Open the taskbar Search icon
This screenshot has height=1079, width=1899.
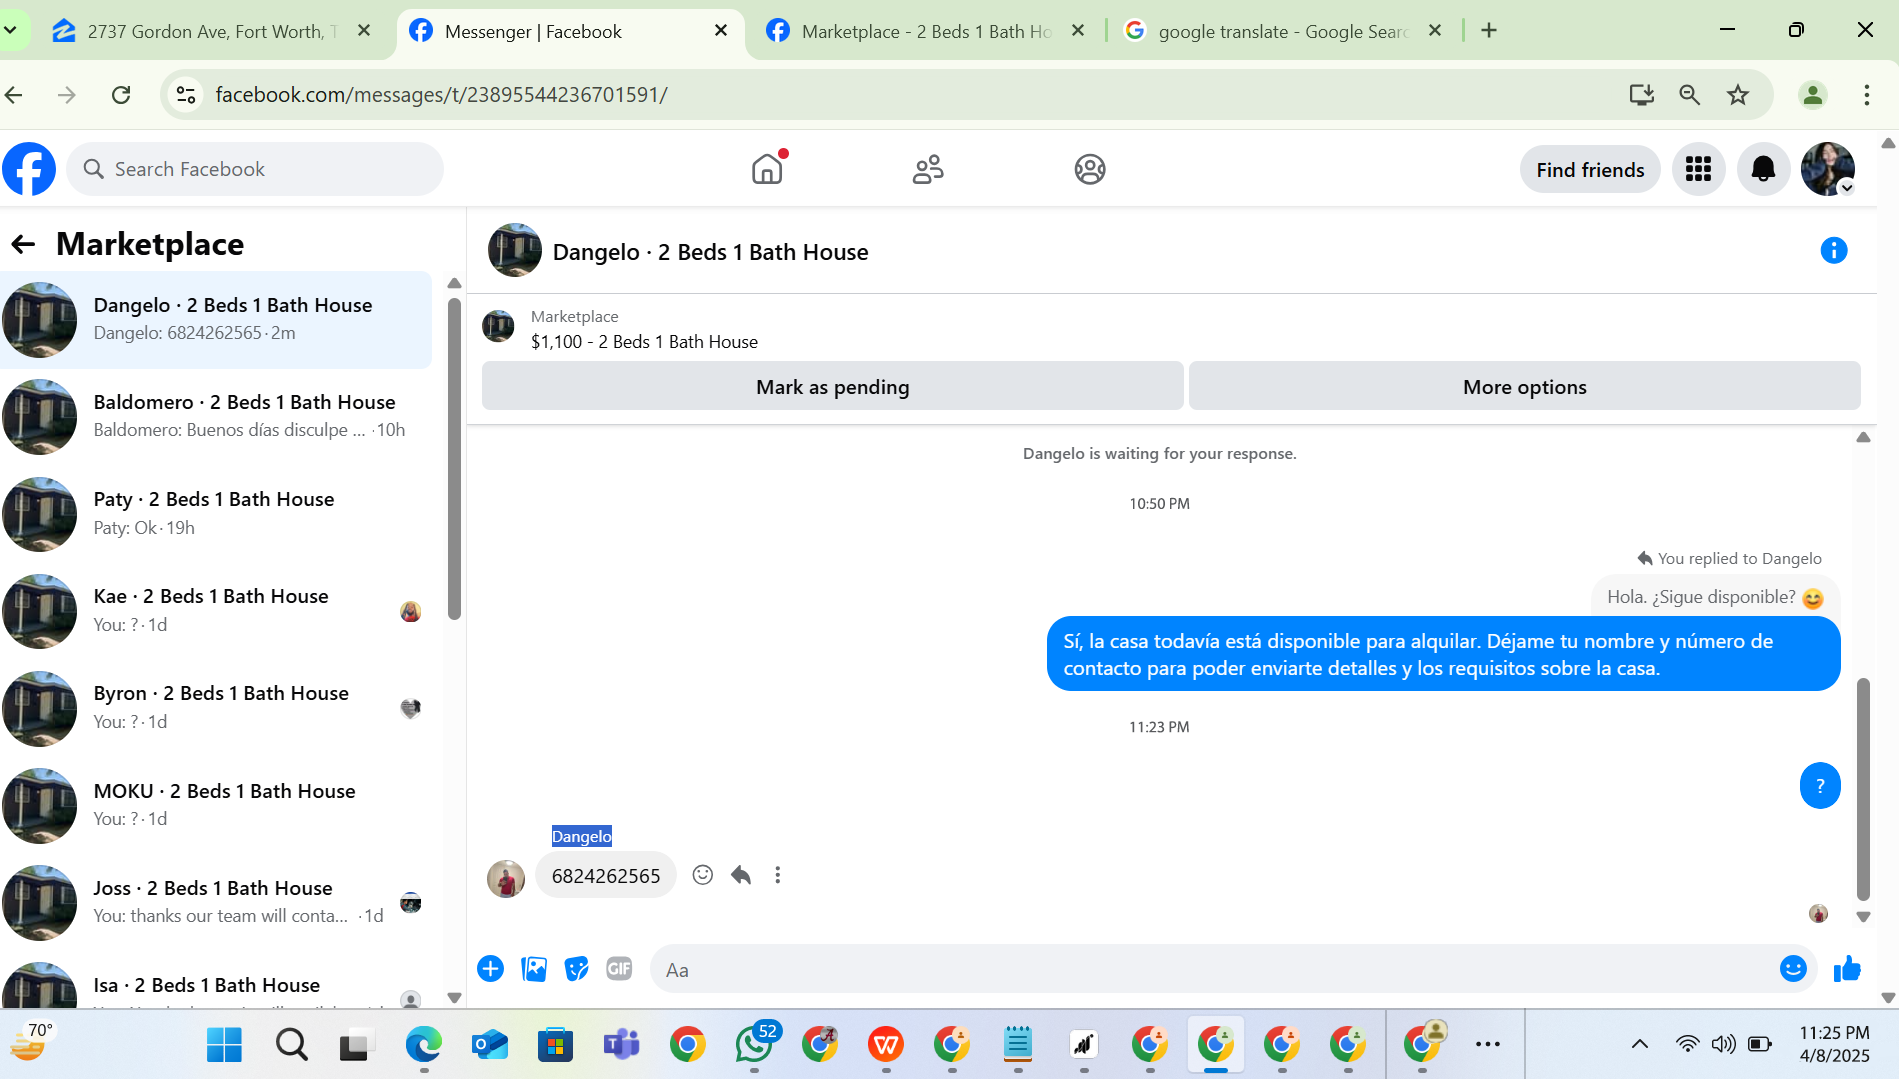tap(291, 1045)
